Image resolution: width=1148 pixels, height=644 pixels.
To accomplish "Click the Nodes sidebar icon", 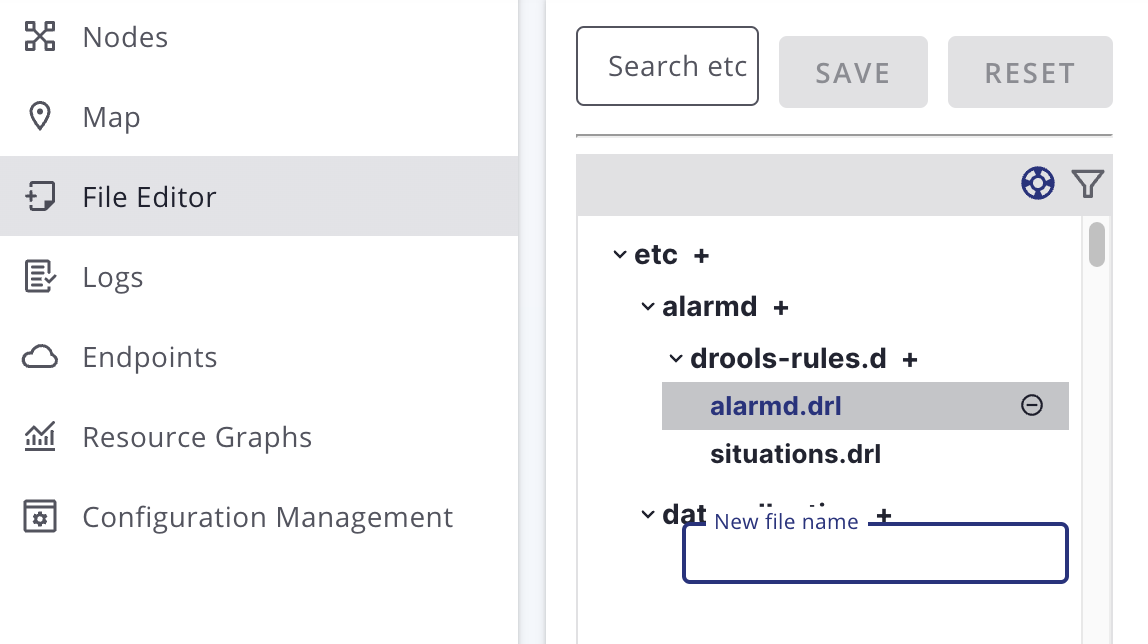I will (40, 37).
